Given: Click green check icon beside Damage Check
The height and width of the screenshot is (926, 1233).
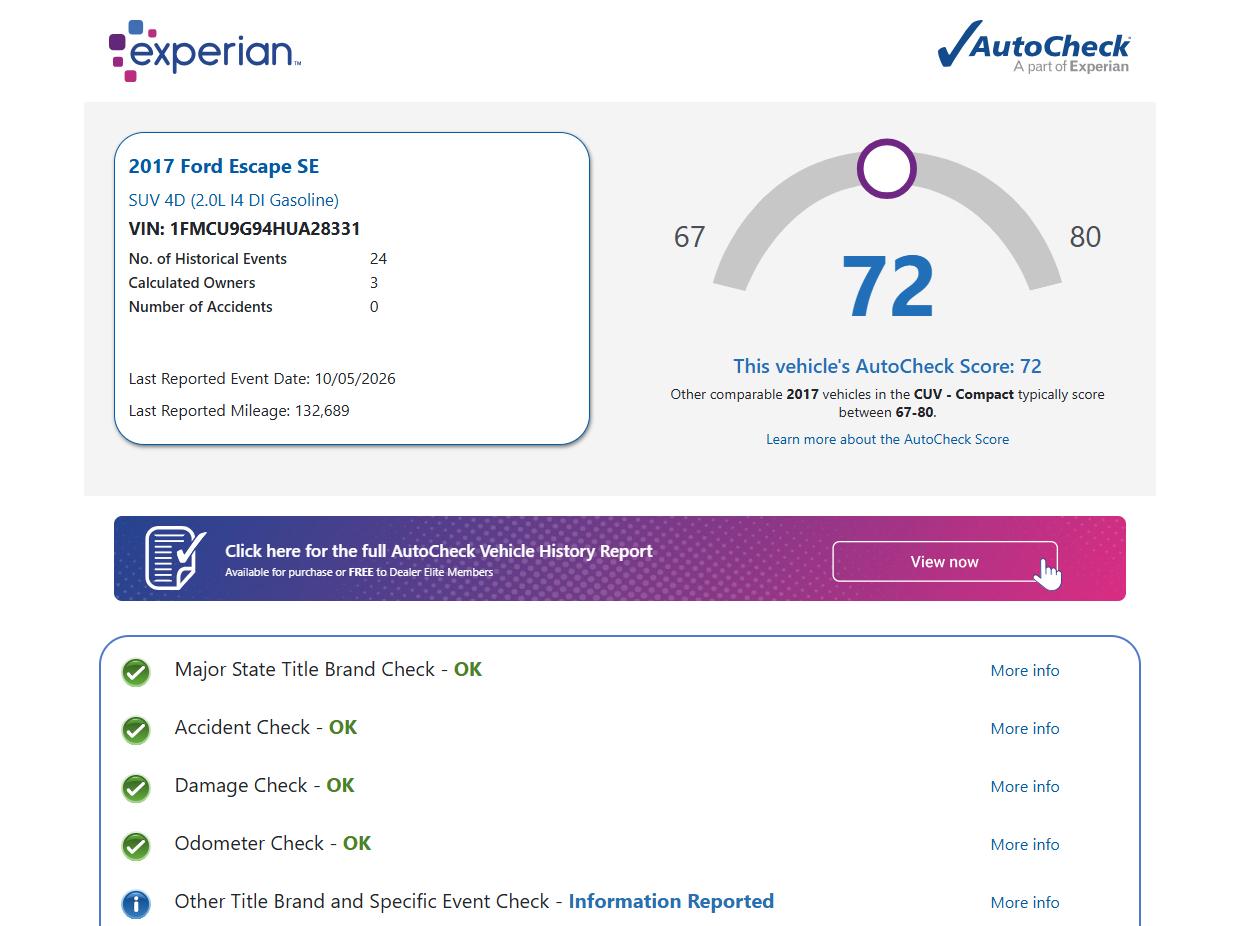Looking at the screenshot, I should (136, 788).
